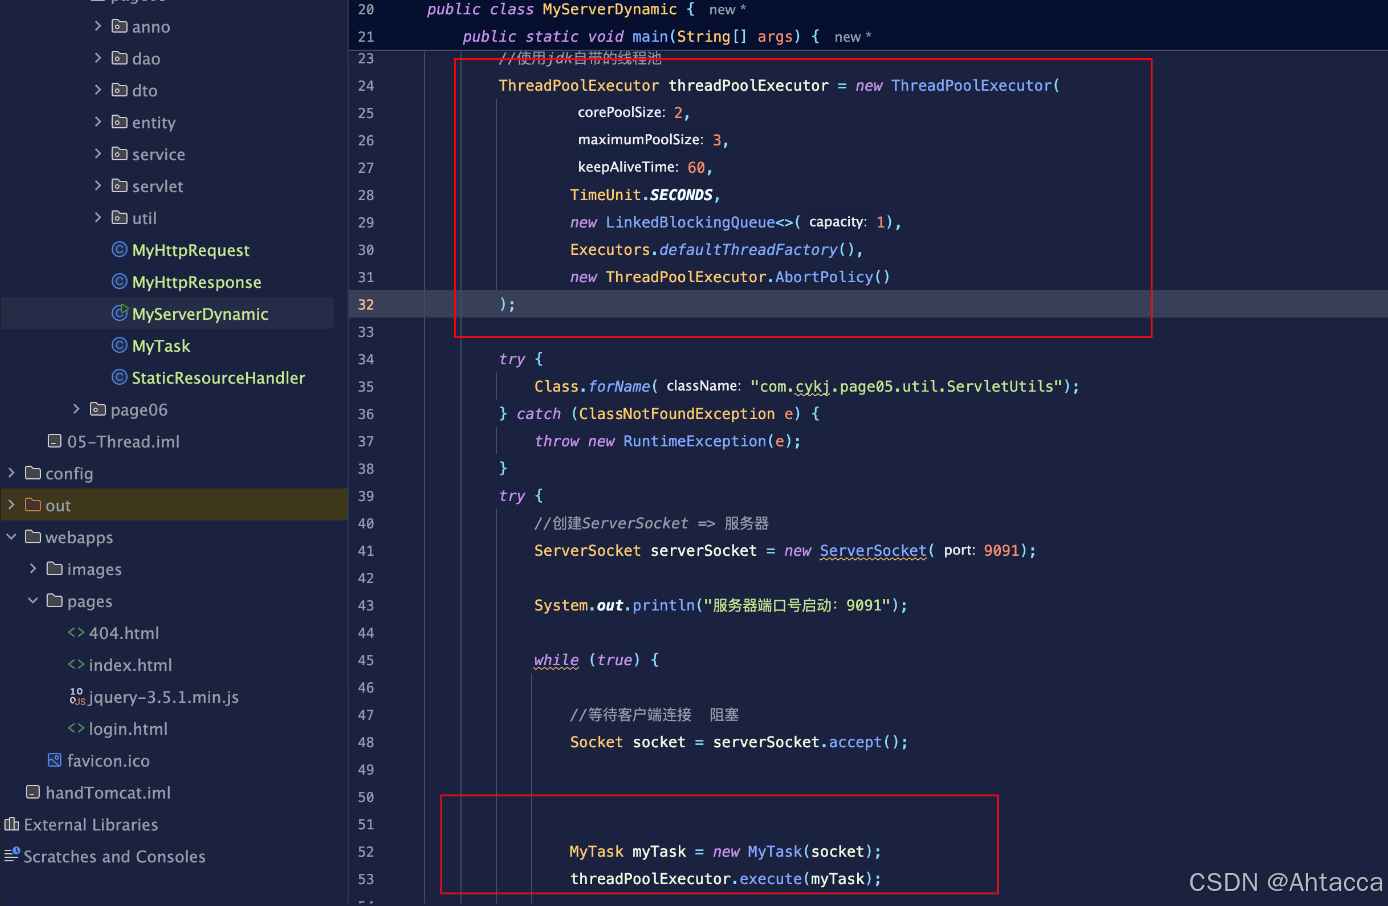Click the execute method call
Image resolution: width=1388 pixels, height=906 pixels.
[x=771, y=879]
